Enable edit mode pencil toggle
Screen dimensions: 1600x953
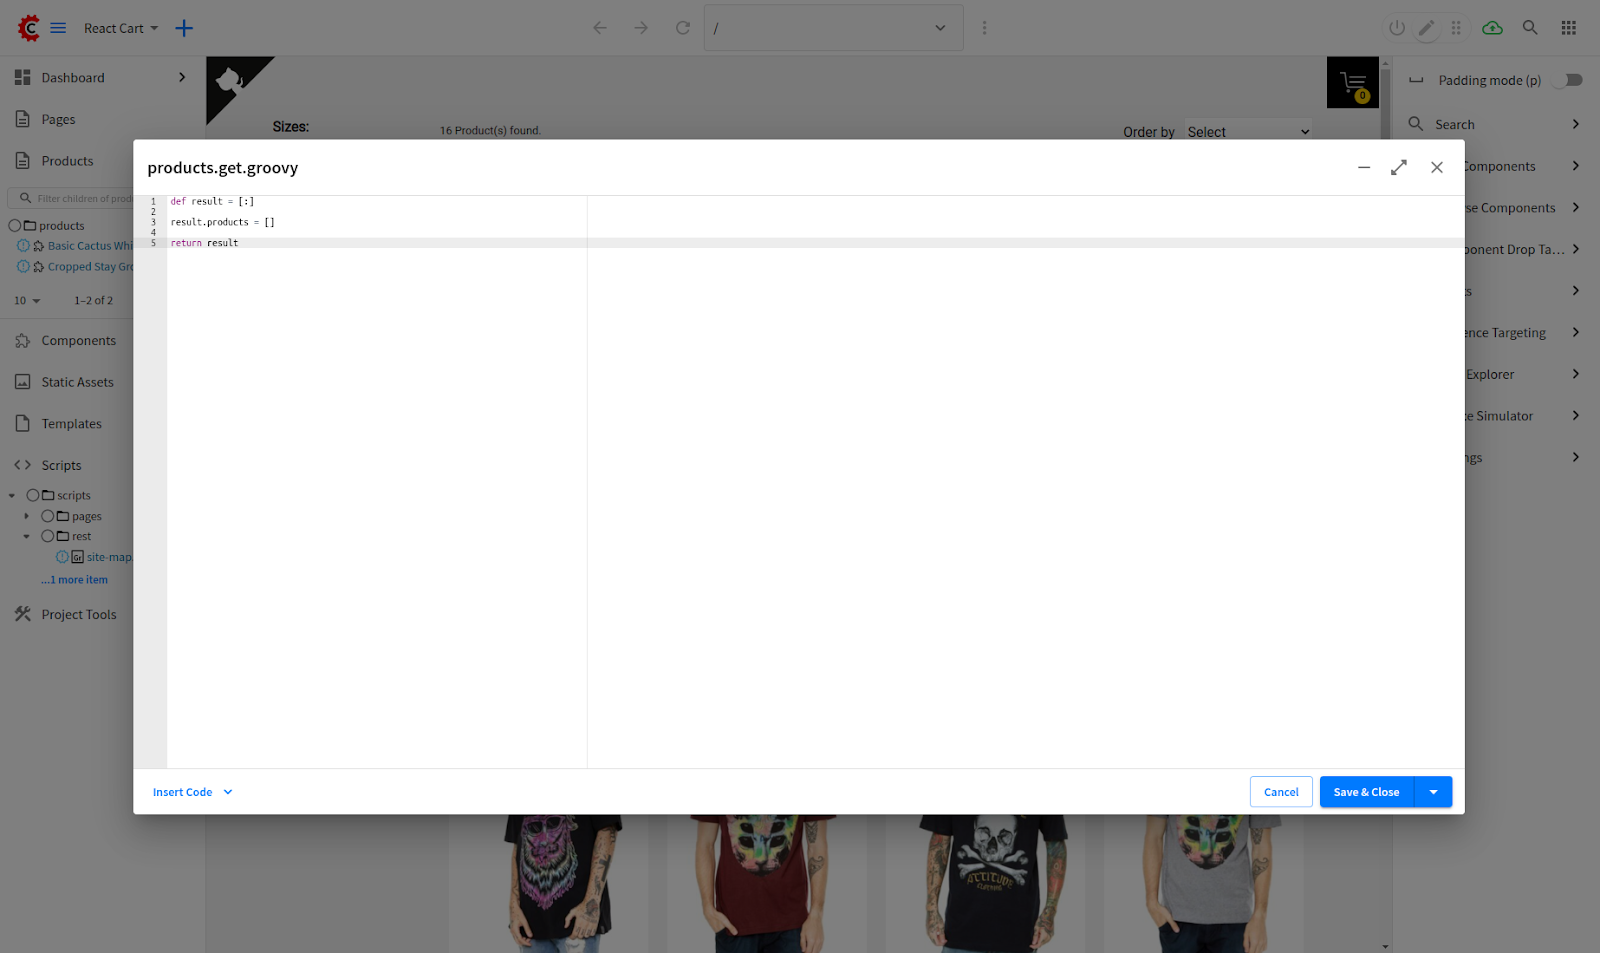pos(1427,28)
